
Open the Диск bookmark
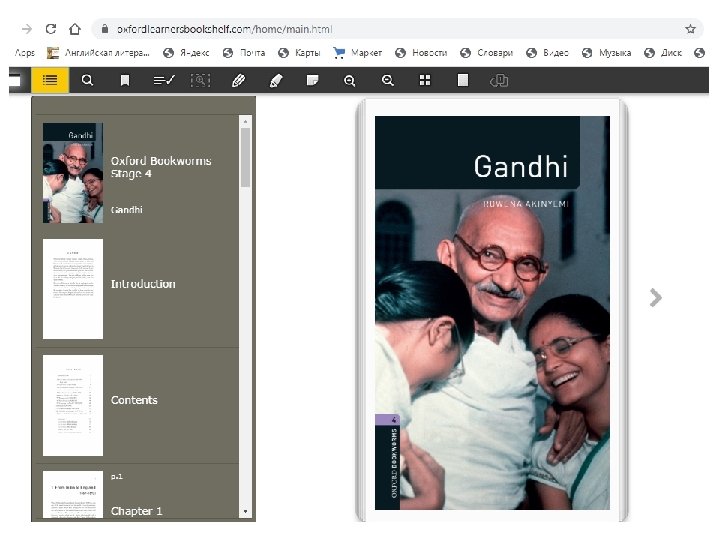[x=663, y=53]
